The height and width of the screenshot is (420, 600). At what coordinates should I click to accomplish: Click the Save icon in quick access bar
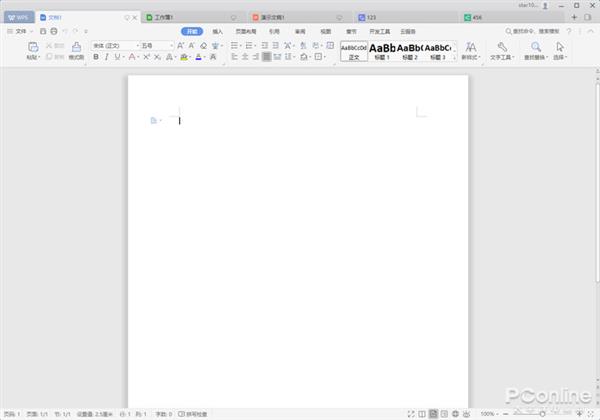tap(43, 31)
